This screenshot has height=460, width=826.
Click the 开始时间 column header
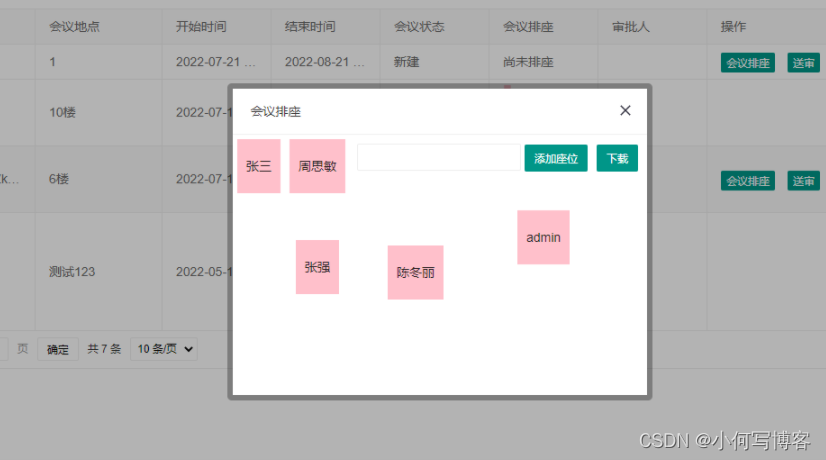(x=201, y=26)
